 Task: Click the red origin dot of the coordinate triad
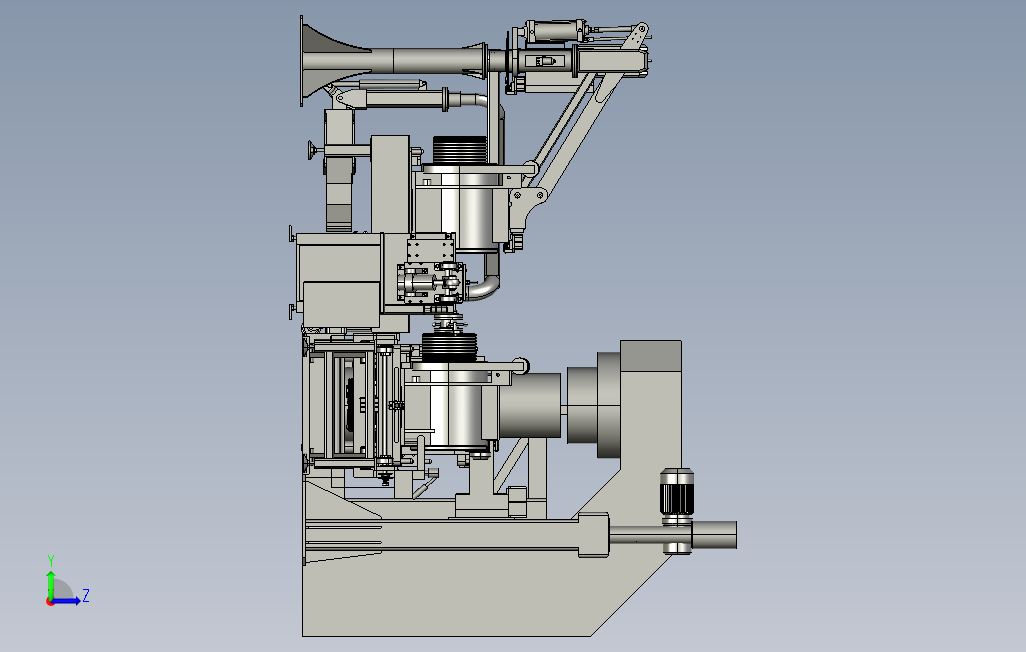[50, 602]
